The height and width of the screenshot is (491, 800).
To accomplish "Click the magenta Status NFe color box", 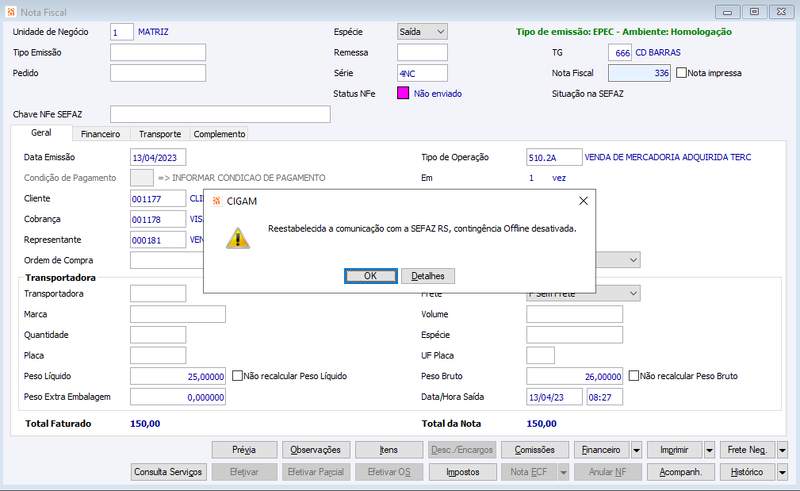I will point(403,93).
